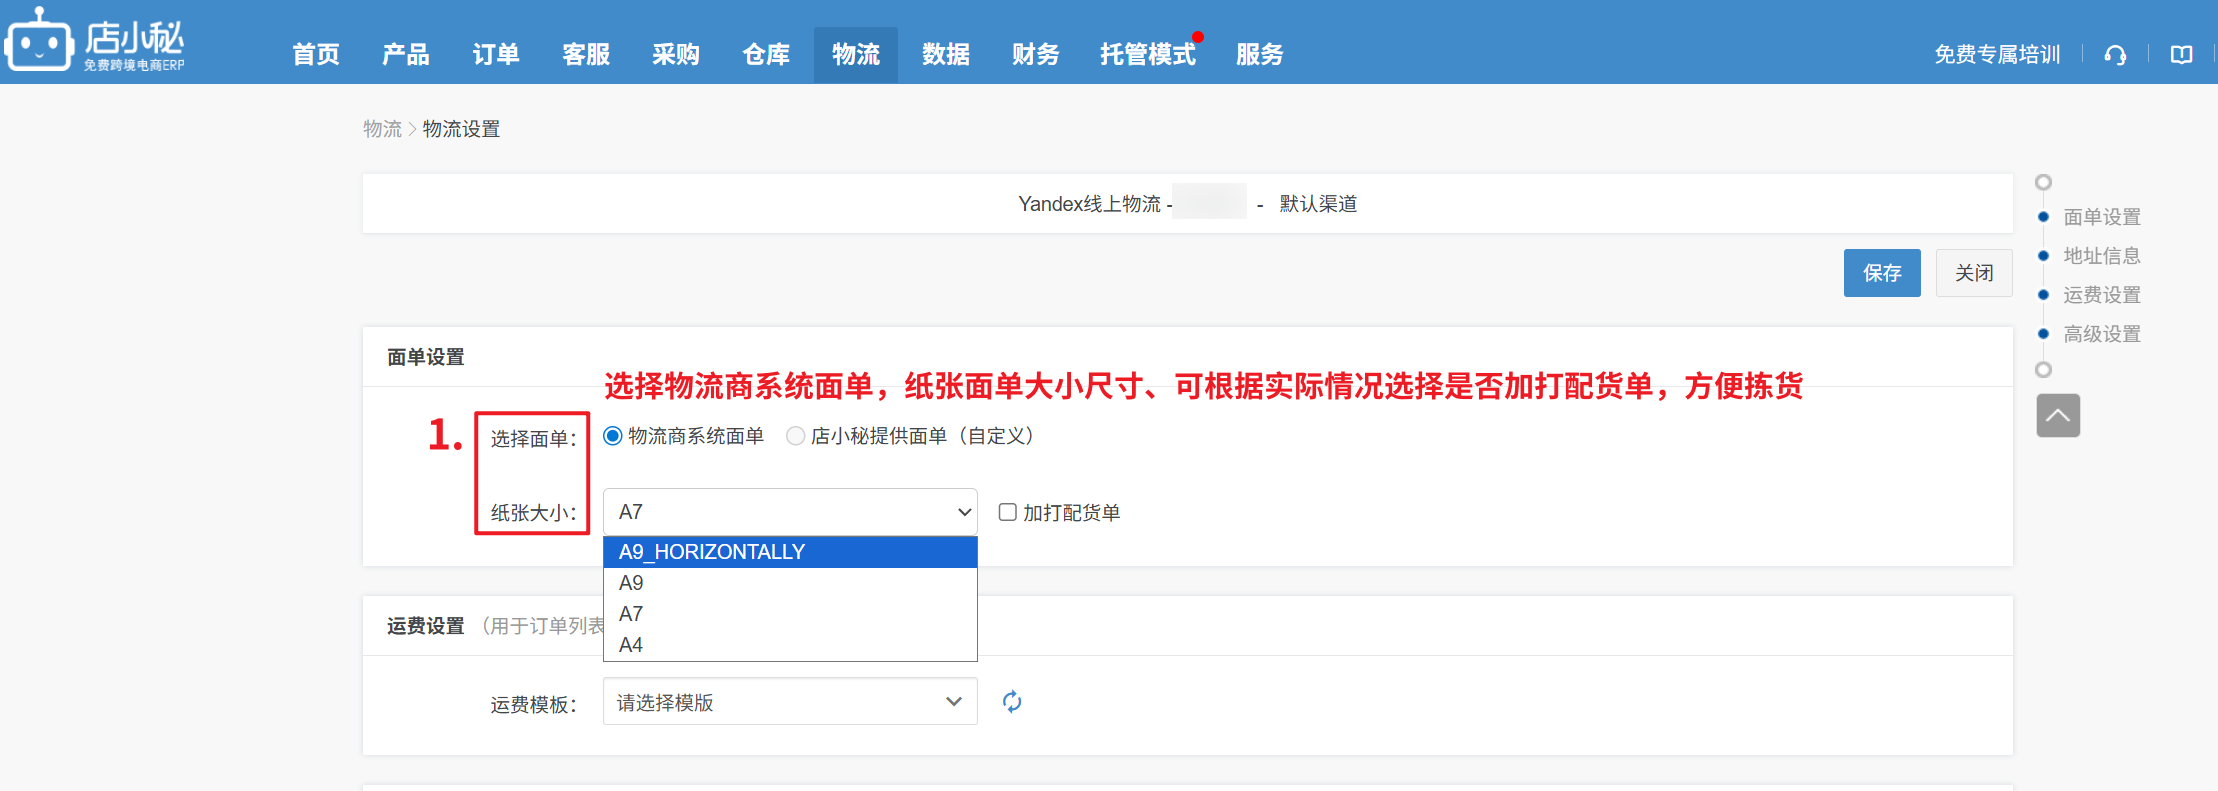Open the 订单 menu in top navigation
Viewport: 2218px width, 791px height.
click(x=496, y=55)
